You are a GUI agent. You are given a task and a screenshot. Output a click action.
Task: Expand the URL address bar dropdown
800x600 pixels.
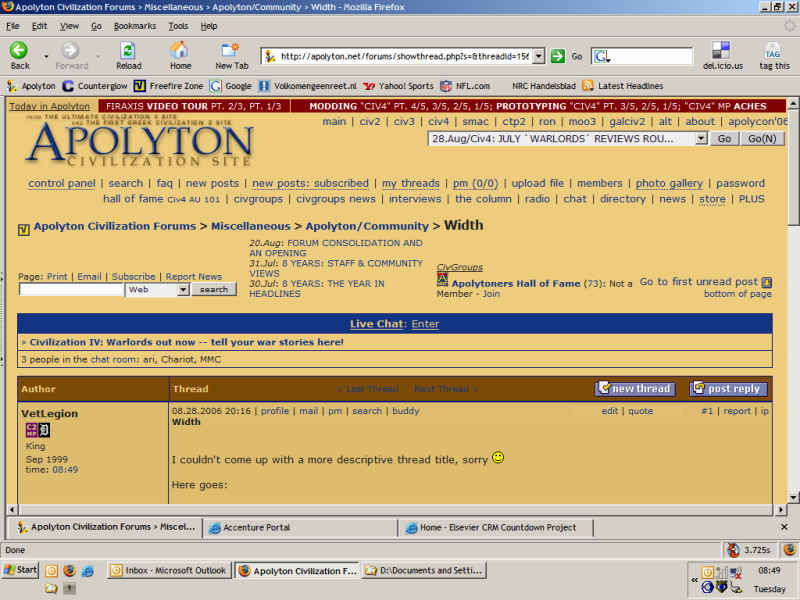(538, 57)
